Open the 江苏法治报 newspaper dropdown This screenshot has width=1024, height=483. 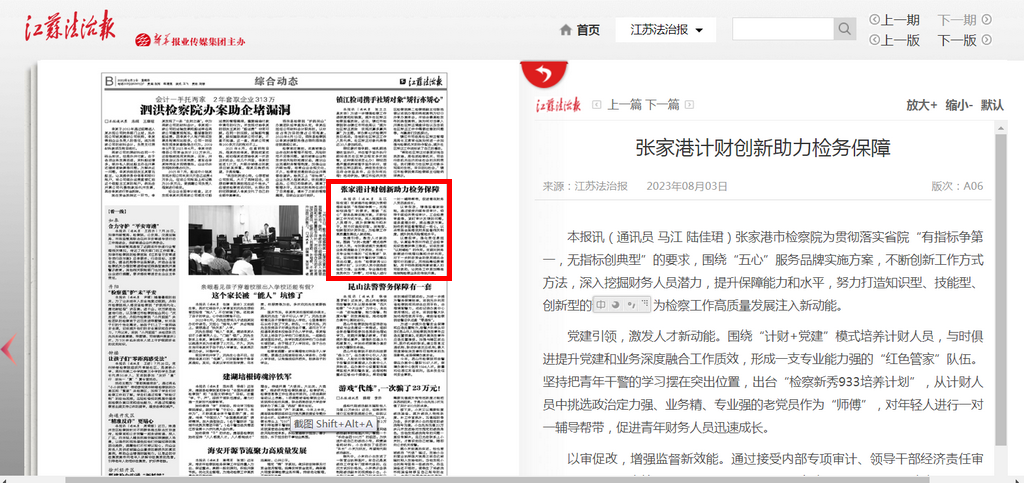click(666, 30)
